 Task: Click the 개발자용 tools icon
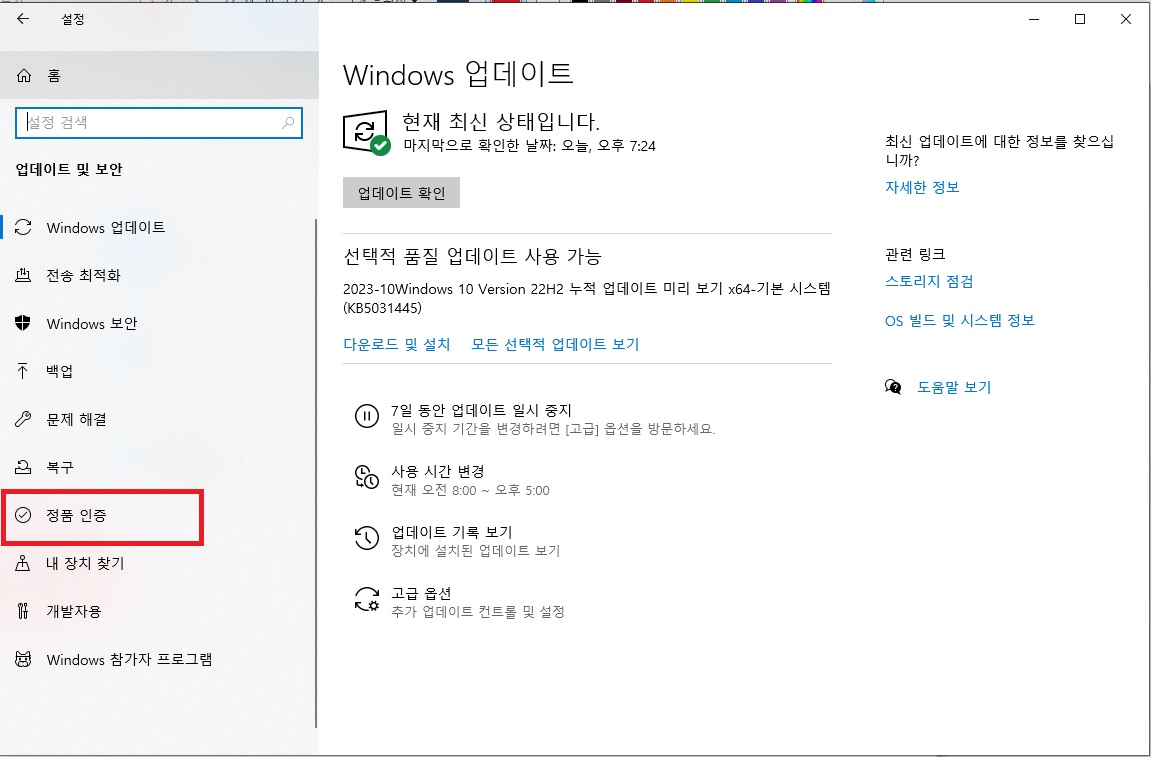pos(23,611)
